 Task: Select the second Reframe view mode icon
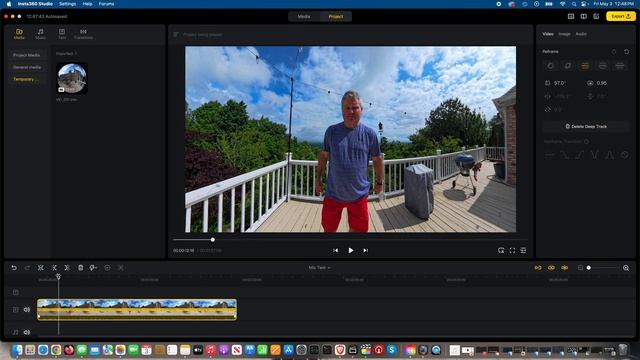(x=568, y=66)
